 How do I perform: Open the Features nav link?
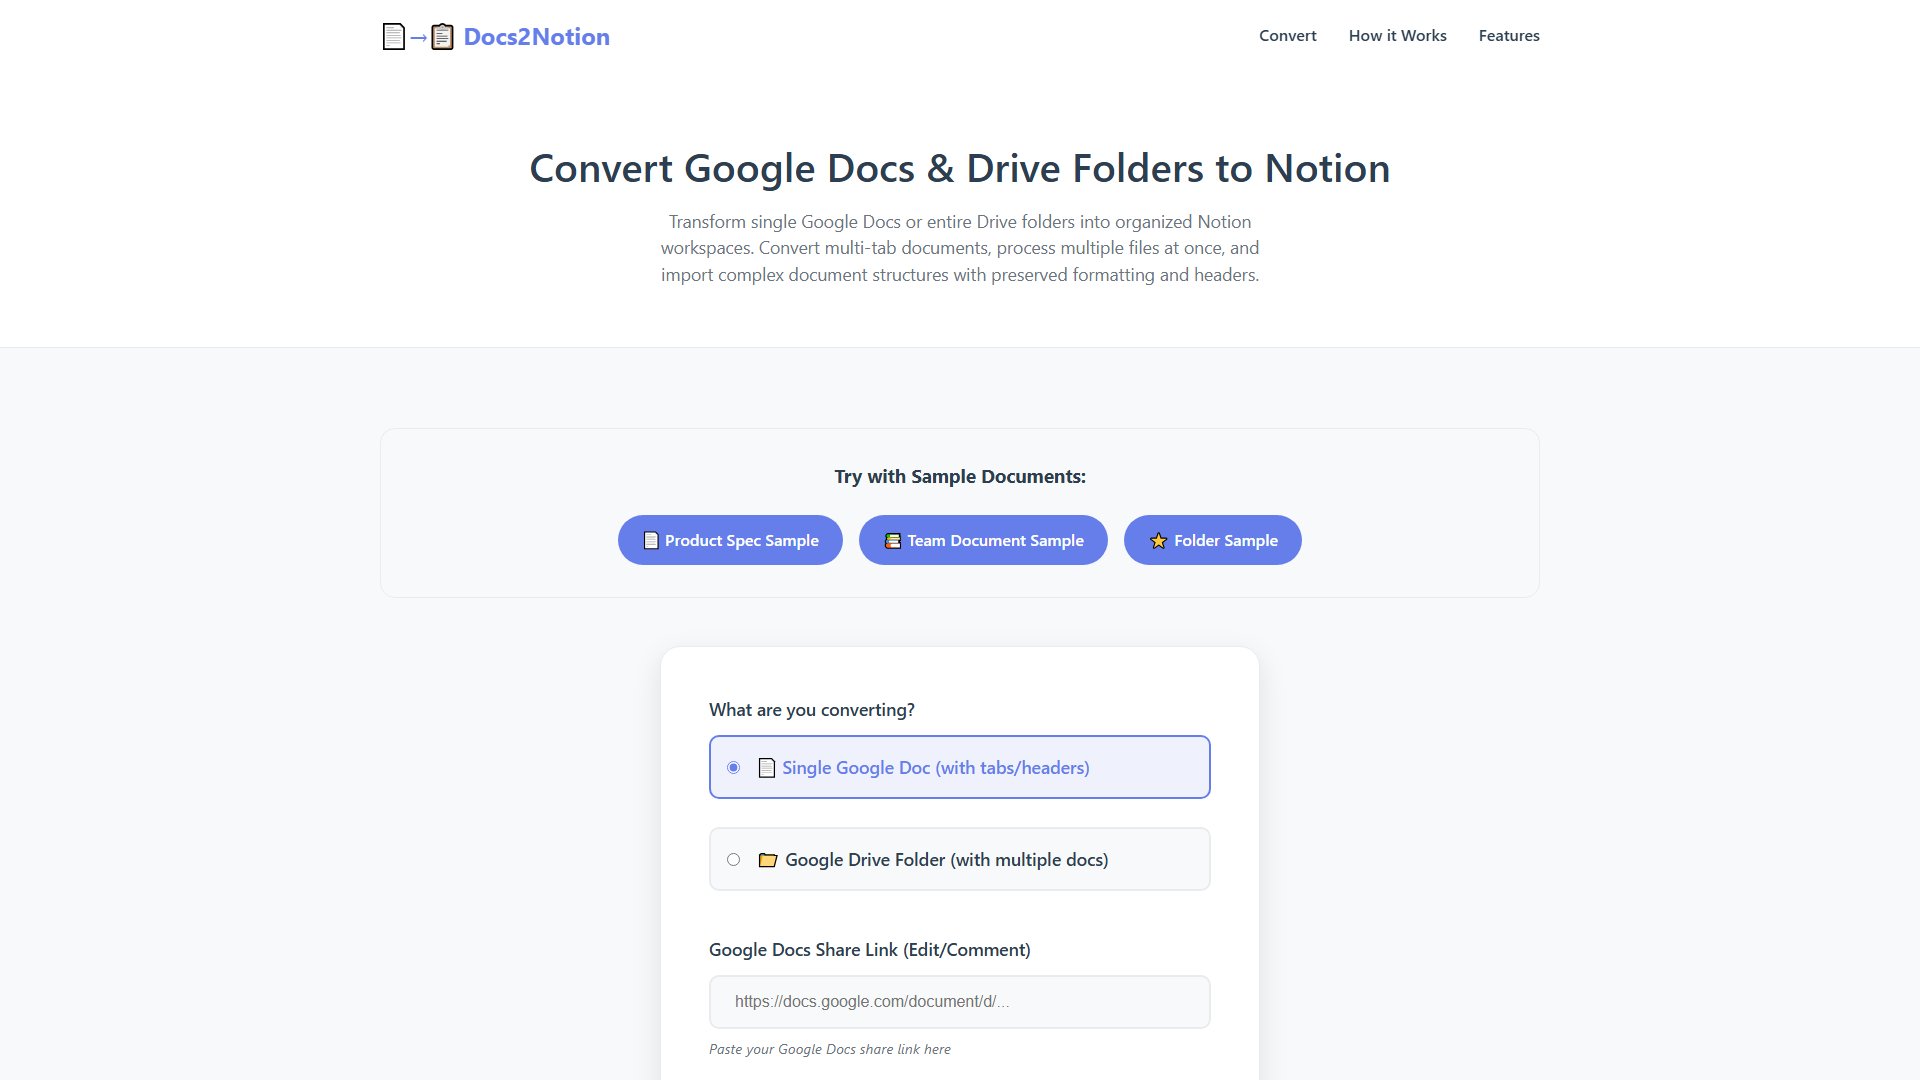pyautogui.click(x=1509, y=36)
